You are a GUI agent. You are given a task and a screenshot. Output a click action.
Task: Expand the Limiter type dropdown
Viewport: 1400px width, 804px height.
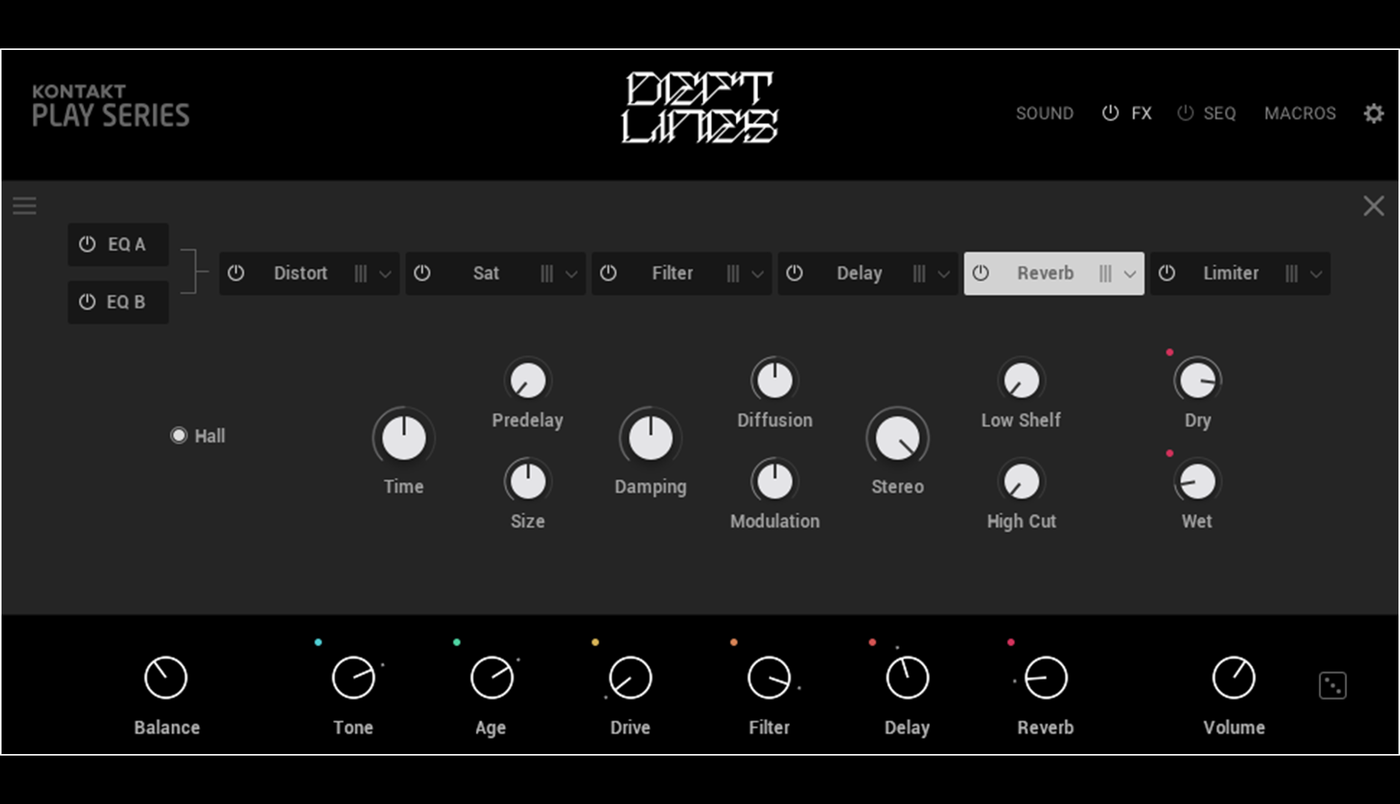coord(1315,274)
